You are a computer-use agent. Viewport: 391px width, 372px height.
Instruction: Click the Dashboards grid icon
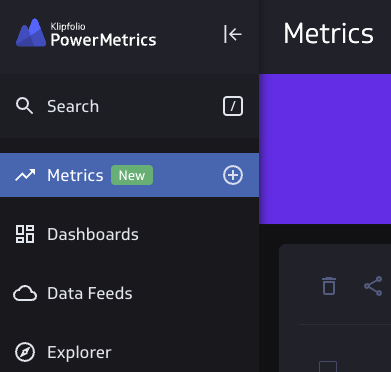click(x=25, y=234)
